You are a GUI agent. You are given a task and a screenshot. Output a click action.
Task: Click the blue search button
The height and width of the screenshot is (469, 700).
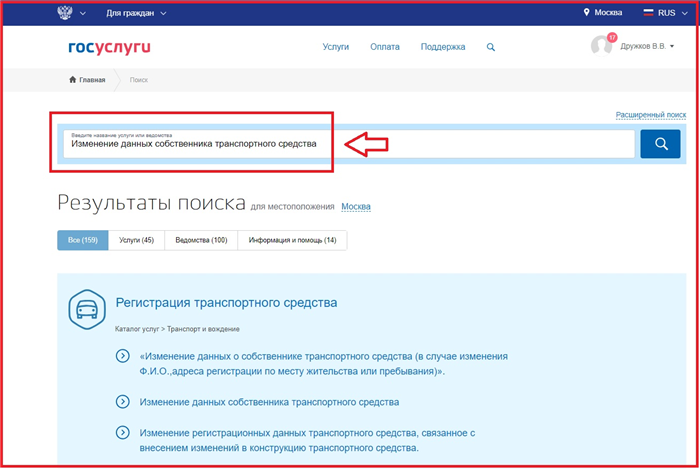(660, 144)
